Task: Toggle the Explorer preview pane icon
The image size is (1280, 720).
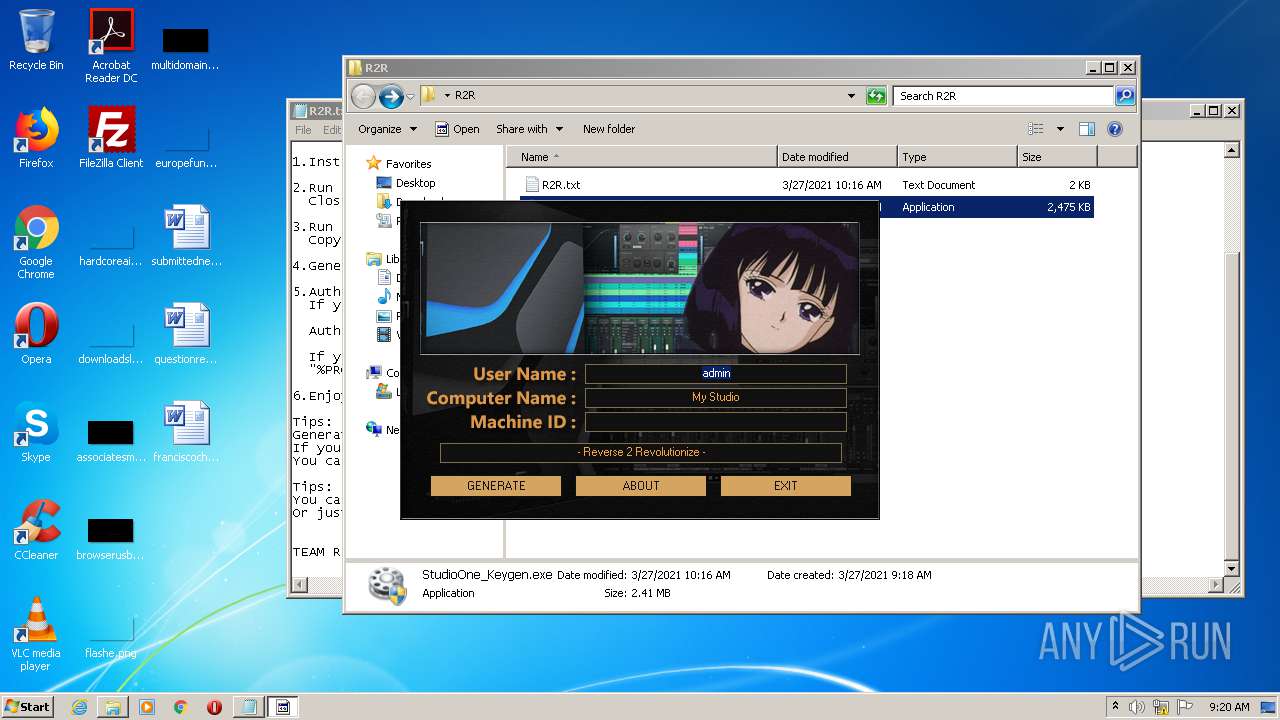Action: (1087, 129)
